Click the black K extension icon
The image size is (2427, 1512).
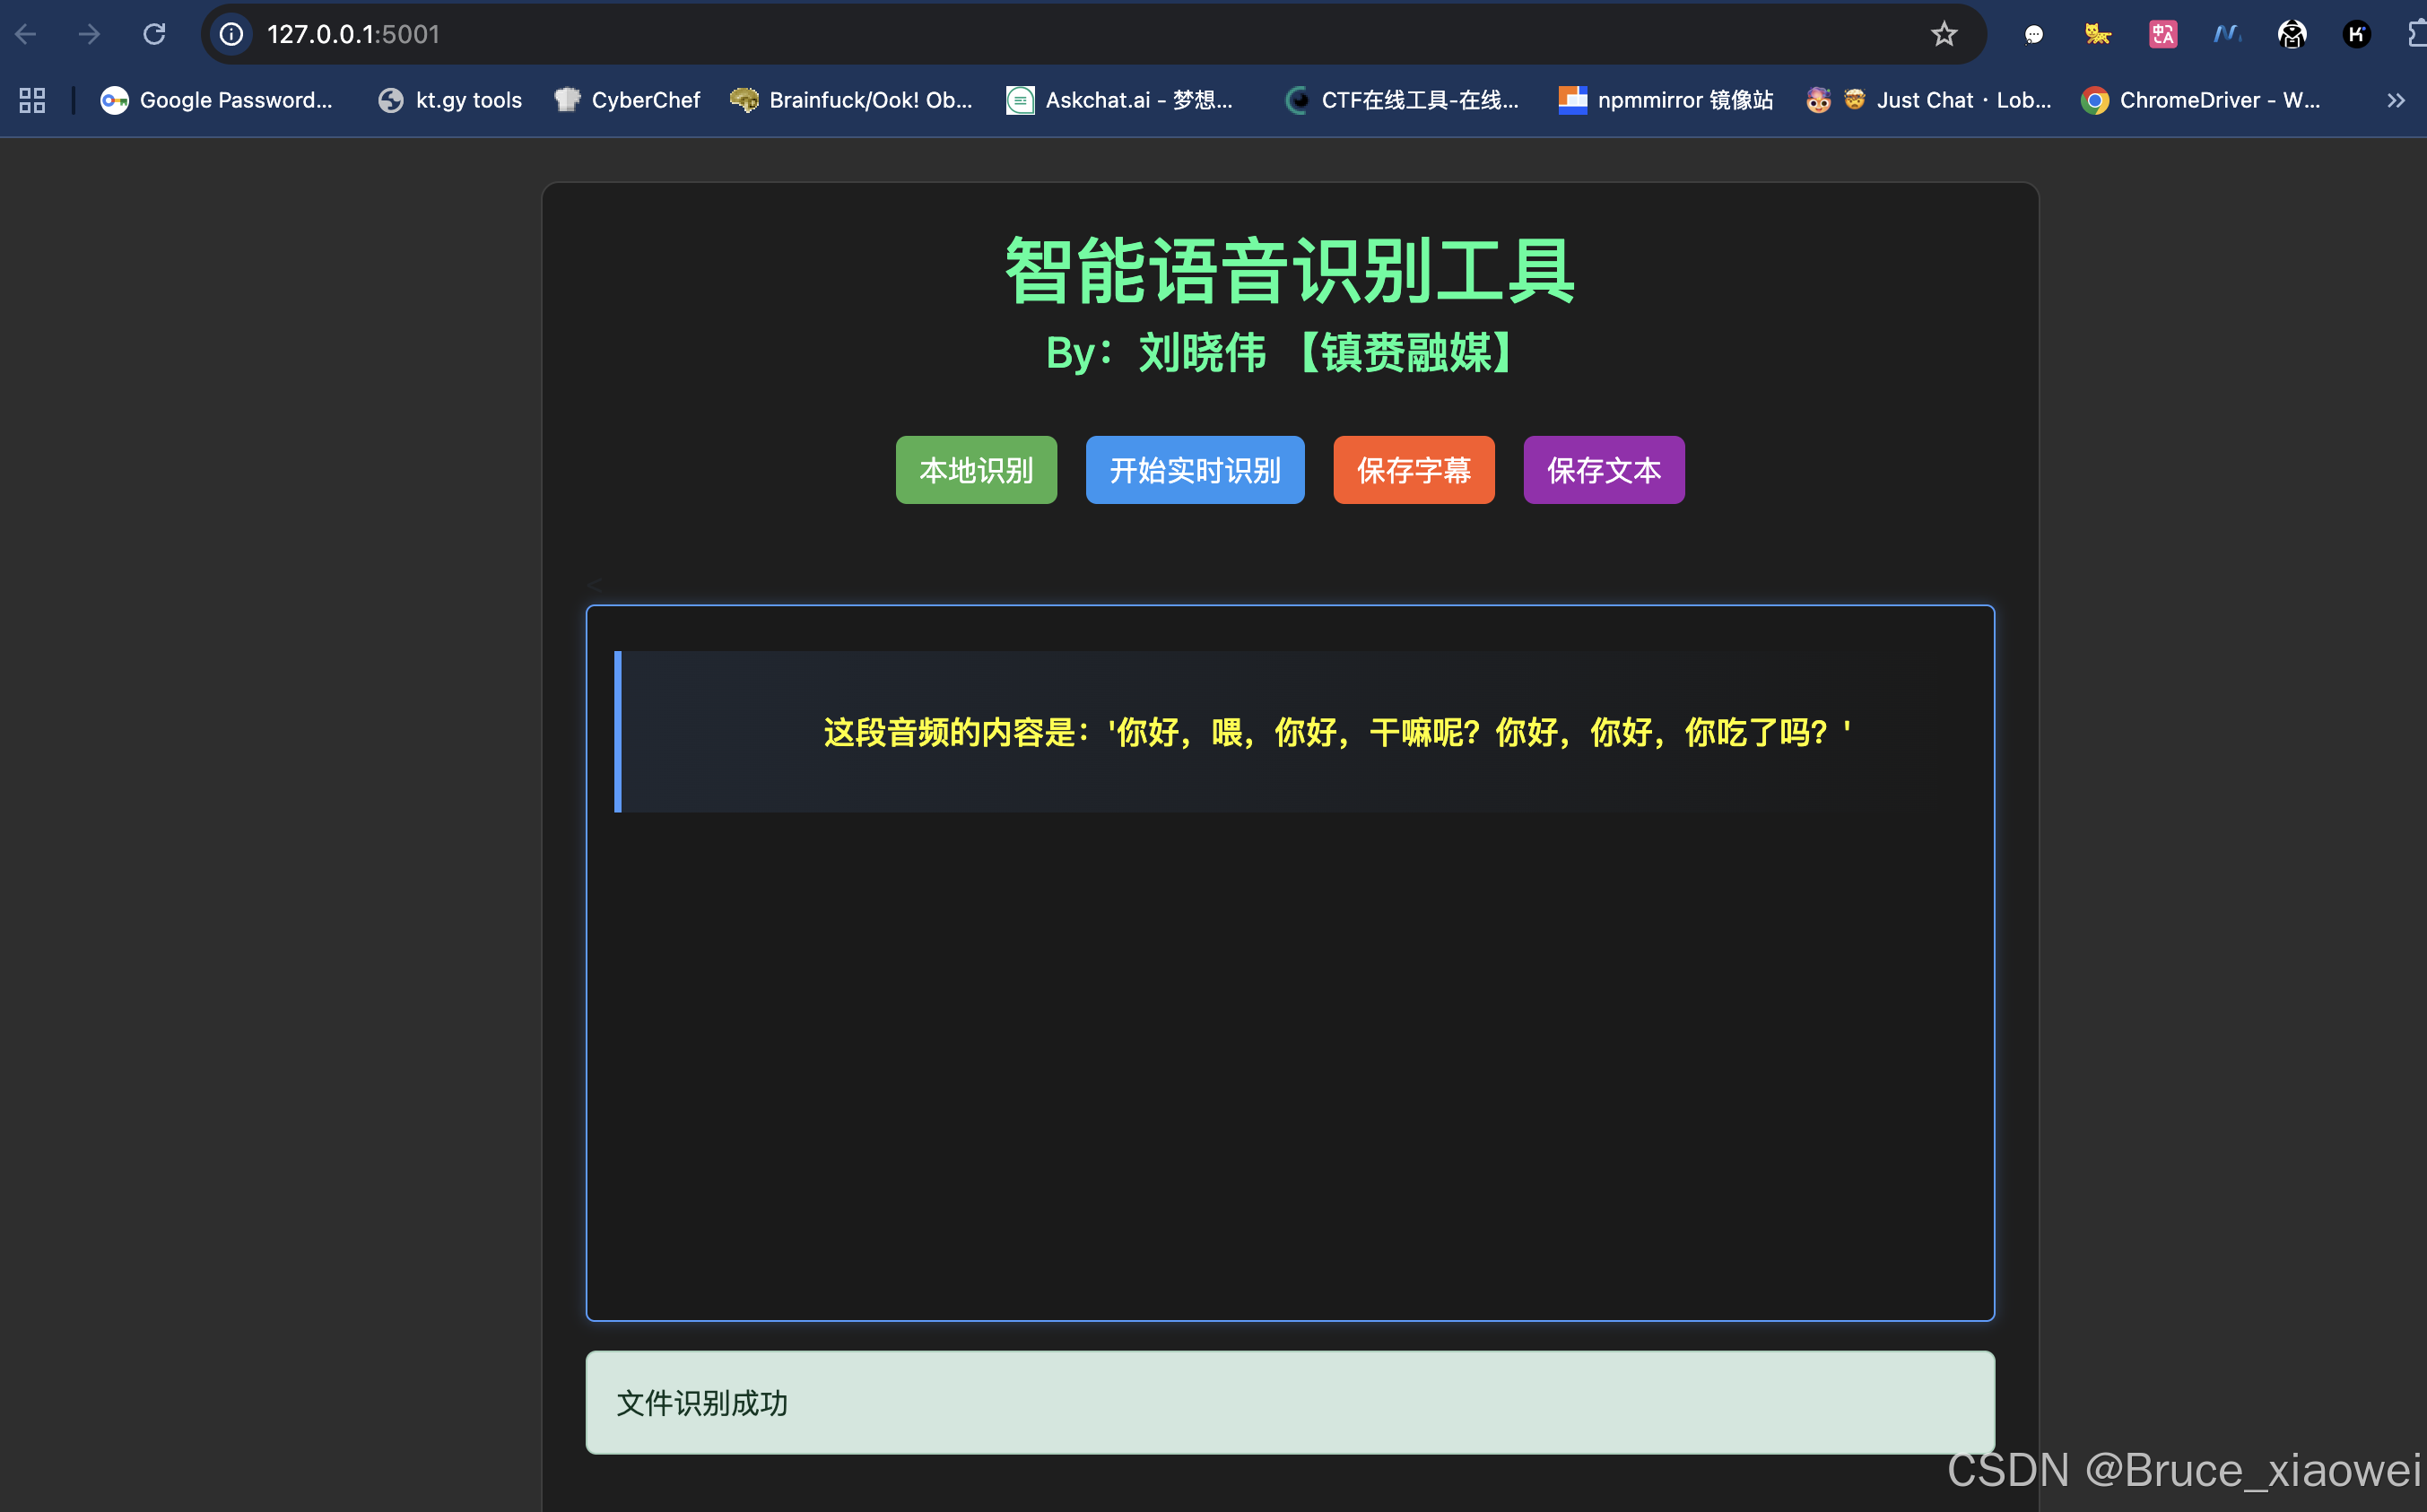click(x=2356, y=34)
